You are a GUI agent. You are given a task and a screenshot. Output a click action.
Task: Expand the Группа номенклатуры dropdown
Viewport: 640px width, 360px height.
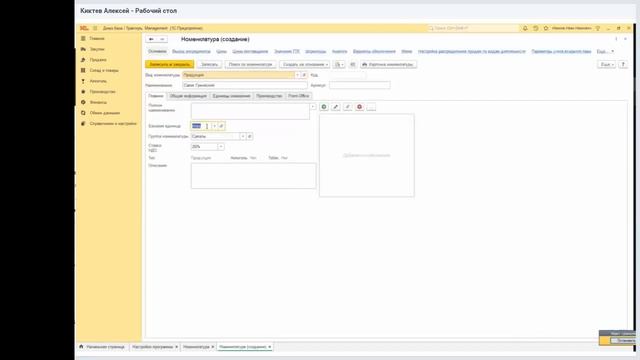[242, 136]
